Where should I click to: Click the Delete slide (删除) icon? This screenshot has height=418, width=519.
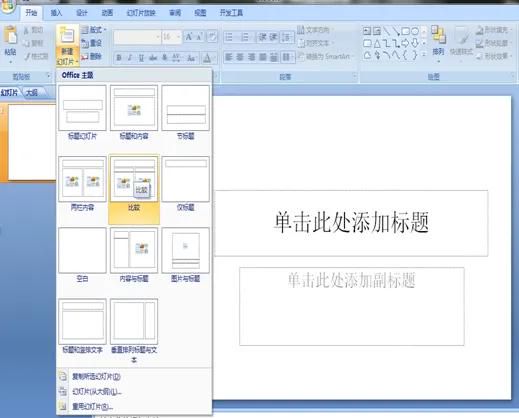pos(91,56)
